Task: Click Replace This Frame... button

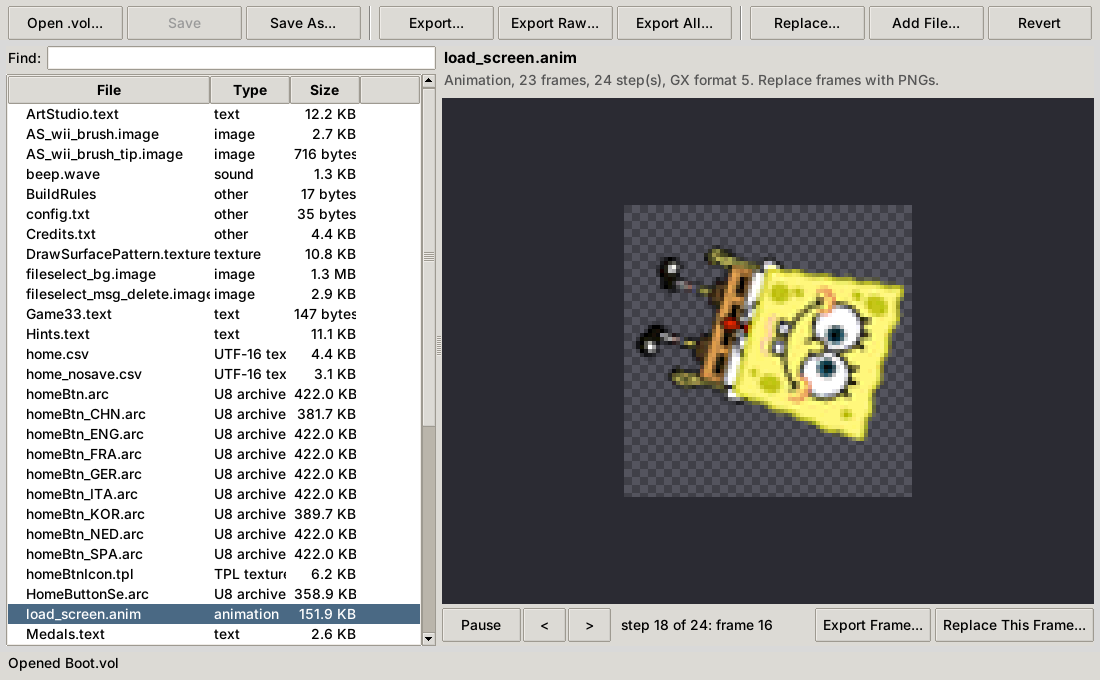Action: pyautogui.click(x=1014, y=625)
